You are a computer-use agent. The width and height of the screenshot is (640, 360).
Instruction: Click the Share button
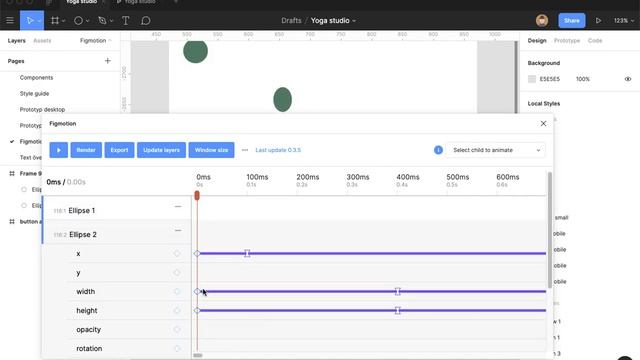(x=571, y=20)
